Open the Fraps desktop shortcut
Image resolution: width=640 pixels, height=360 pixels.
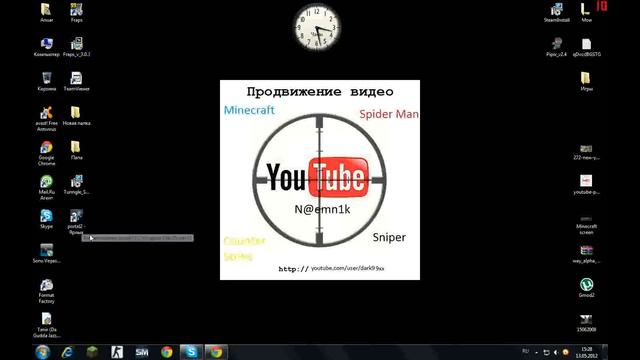[76, 12]
